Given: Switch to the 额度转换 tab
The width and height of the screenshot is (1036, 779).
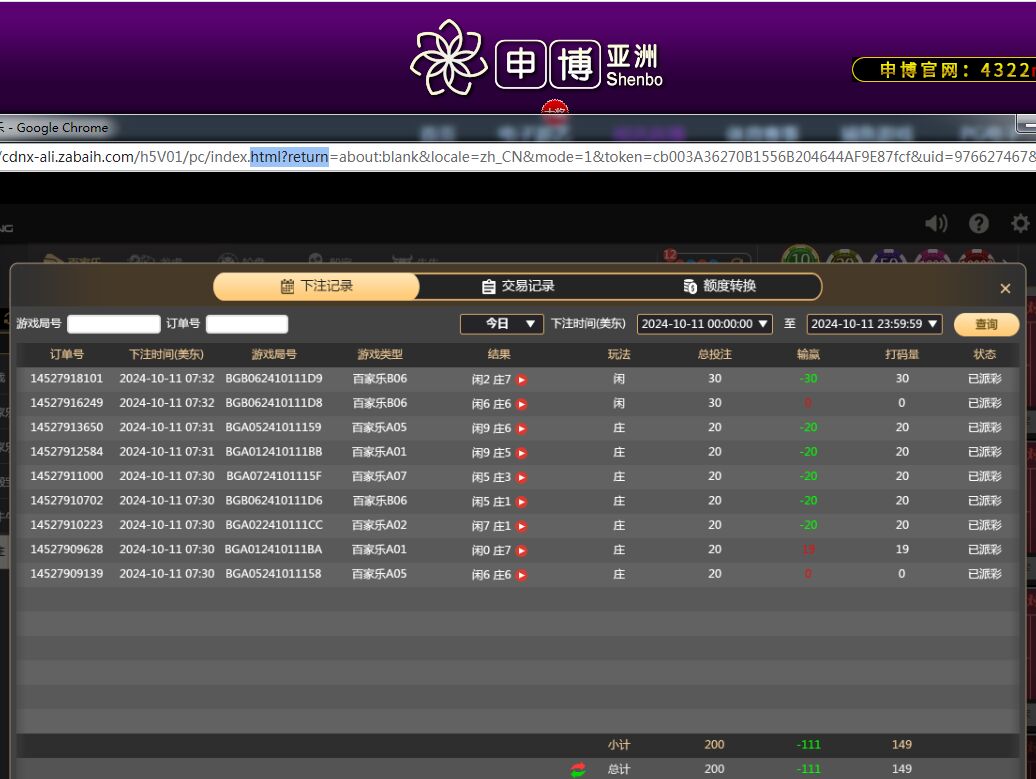Looking at the screenshot, I should point(719,286).
